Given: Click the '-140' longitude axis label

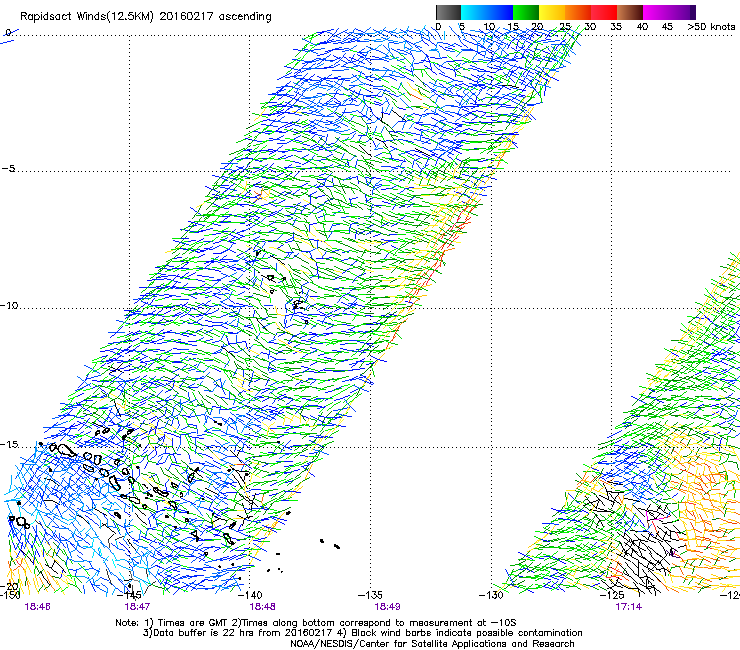Looking at the screenshot, I should pos(250,595).
